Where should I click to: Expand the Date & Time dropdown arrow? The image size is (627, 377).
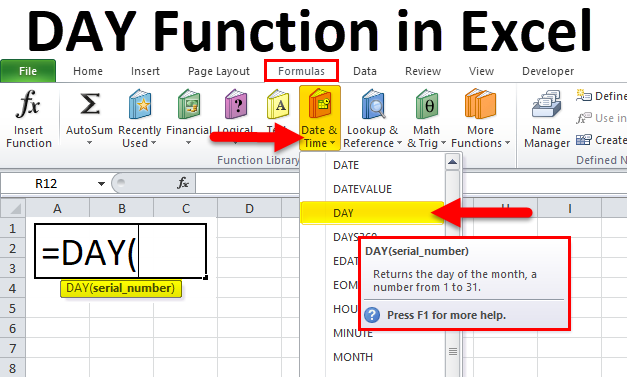click(x=333, y=143)
